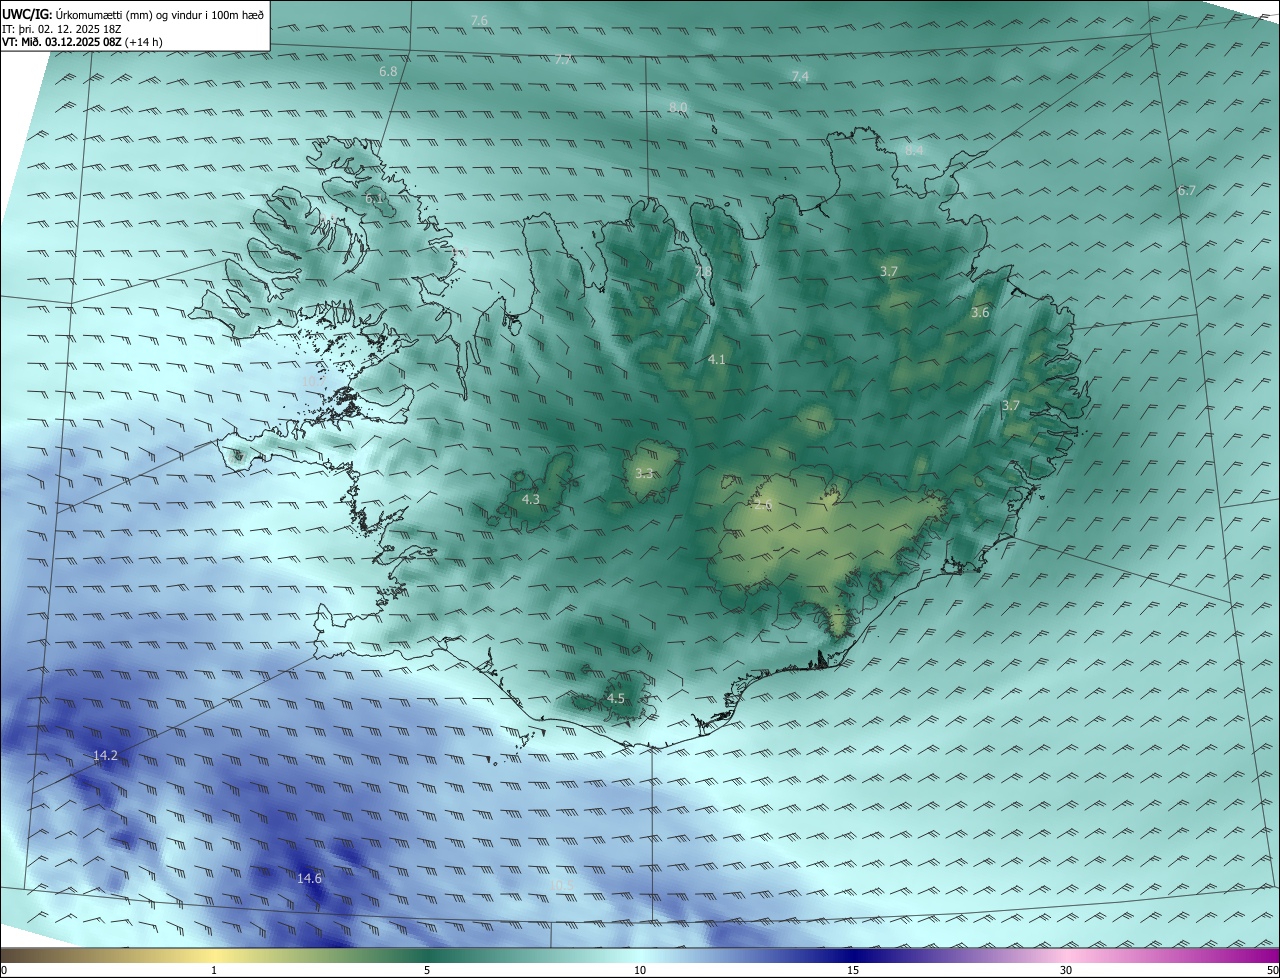
Task: Click the 5 tick on the color scale
Action: (427, 970)
